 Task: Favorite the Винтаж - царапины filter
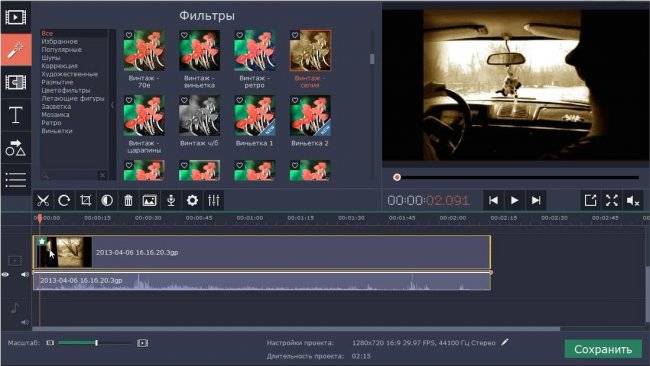pos(129,100)
